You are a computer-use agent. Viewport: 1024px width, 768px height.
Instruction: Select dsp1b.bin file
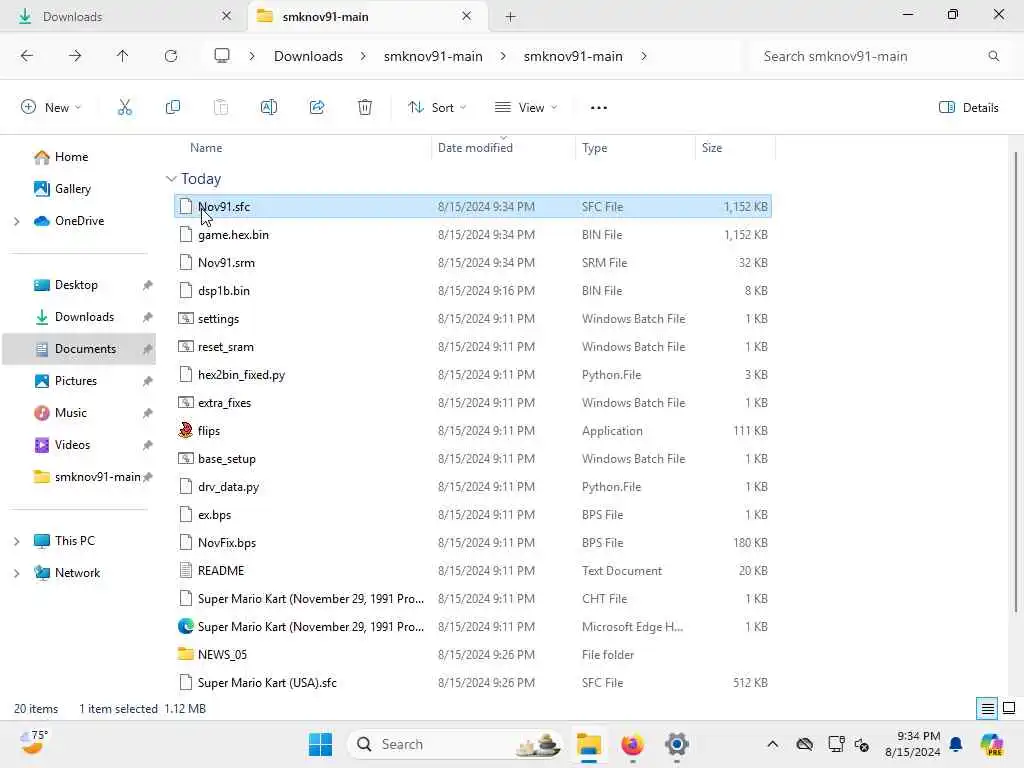pyautogui.click(x=473, y=291)
